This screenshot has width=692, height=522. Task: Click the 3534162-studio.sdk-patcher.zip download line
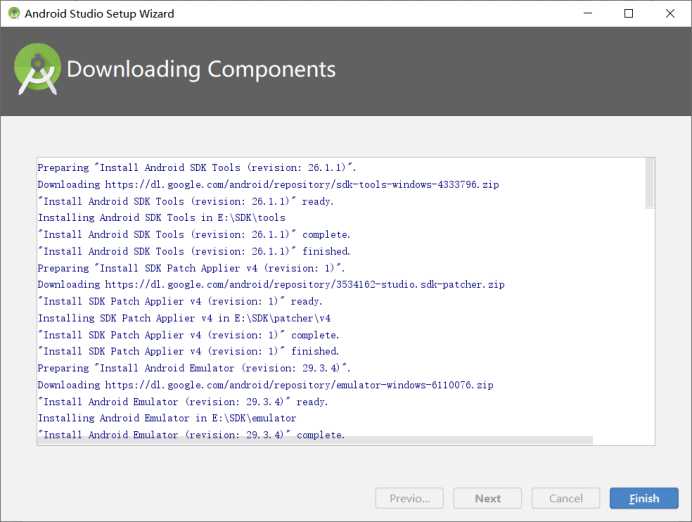point(271,285)
